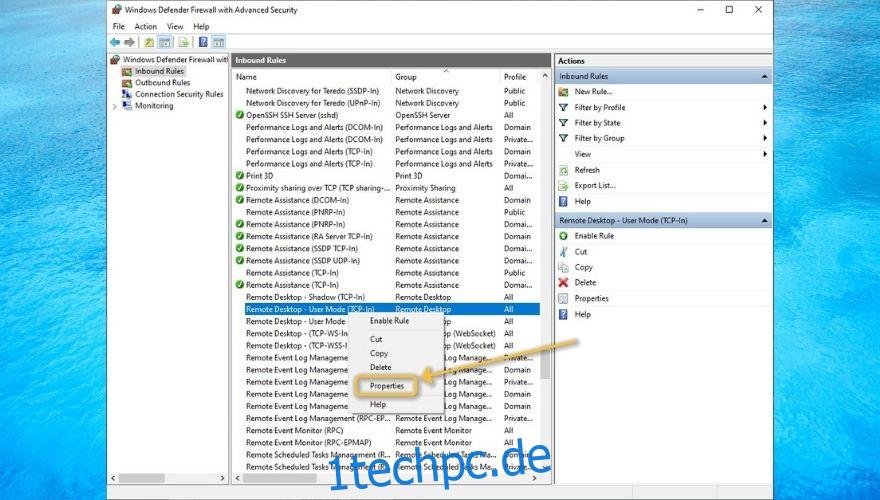The width and height of the screenshot is (880, 500).
Task: Choose Enable Rule in the context menu
Action: point(389,321)
